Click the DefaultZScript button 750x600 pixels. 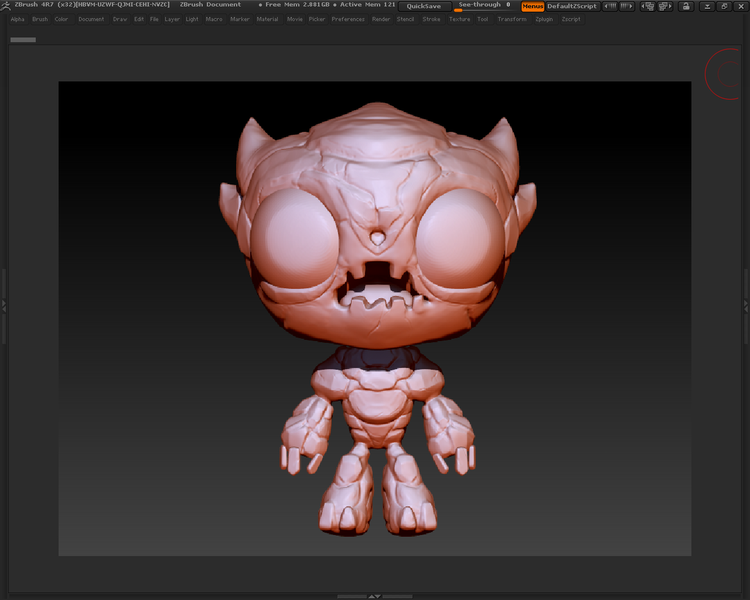pyautogui.click(x=572, y=6)
